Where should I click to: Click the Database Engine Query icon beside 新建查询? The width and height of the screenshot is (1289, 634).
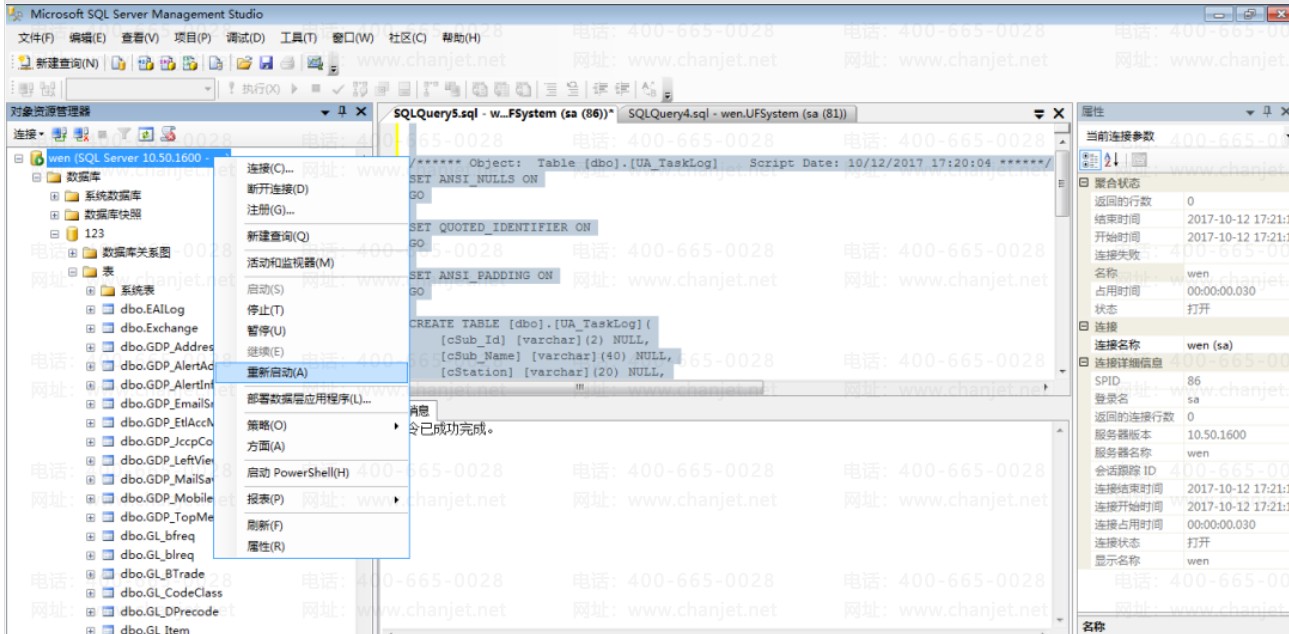click(x=120, y=63)
